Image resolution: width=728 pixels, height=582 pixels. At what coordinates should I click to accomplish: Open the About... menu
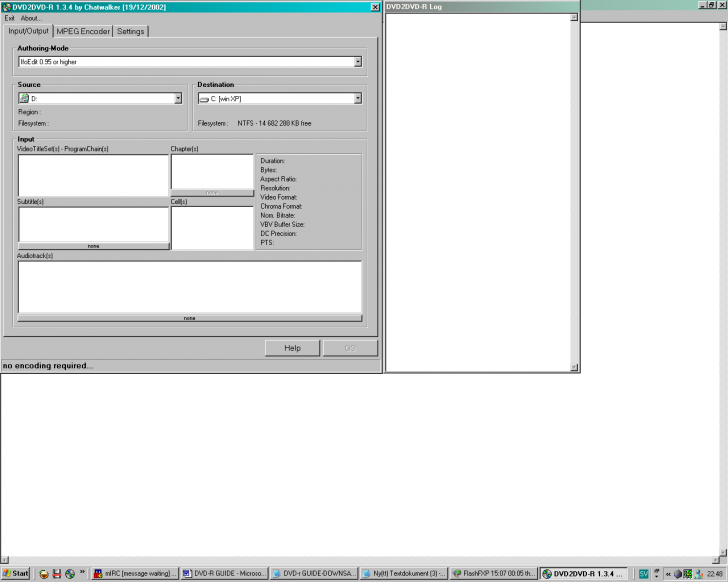tap(31, 18)
